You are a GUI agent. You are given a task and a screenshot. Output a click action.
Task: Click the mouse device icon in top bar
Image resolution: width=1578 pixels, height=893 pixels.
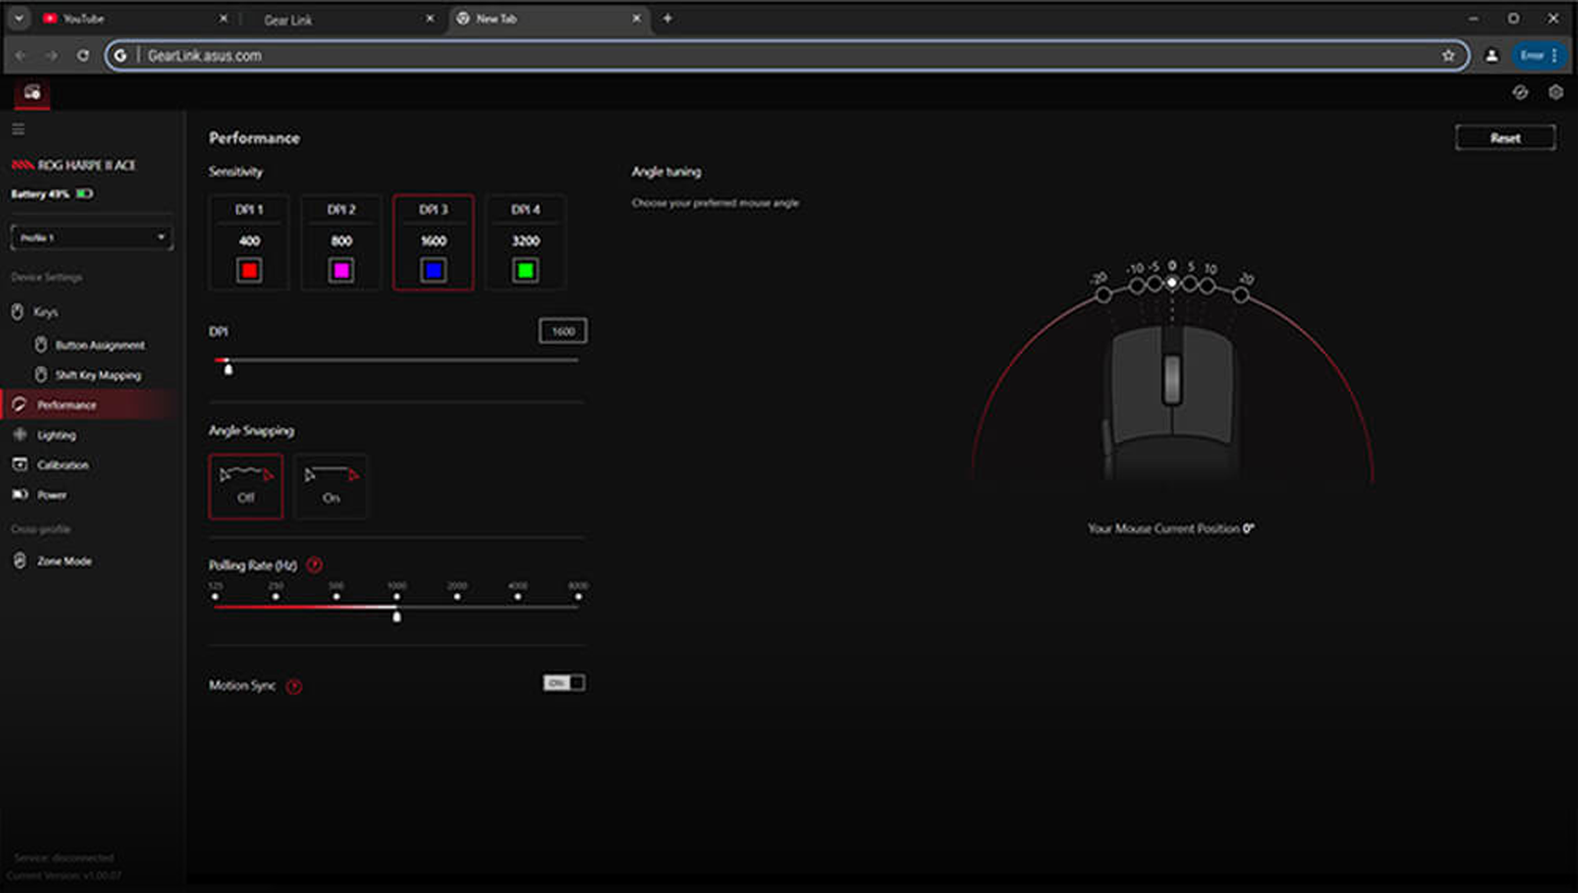pyautogui.click(x=32, y=94)
